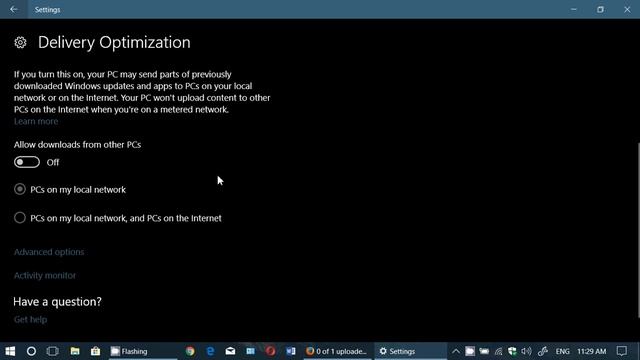Launch Google Chrome from taskbar
Viewport: 640px width, 360px height.
(x=190, y=351)
